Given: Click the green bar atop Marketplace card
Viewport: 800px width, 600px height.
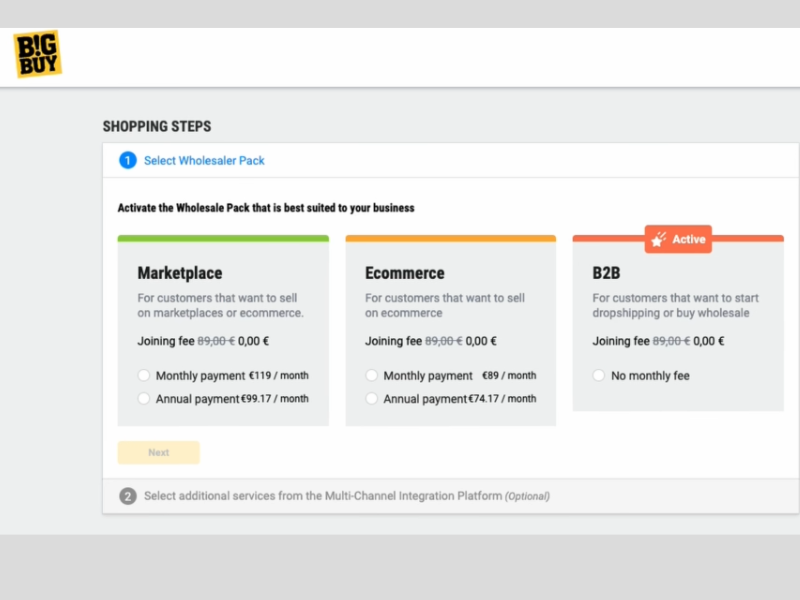Looking at the screenshot, I should [x=223, y=238].
